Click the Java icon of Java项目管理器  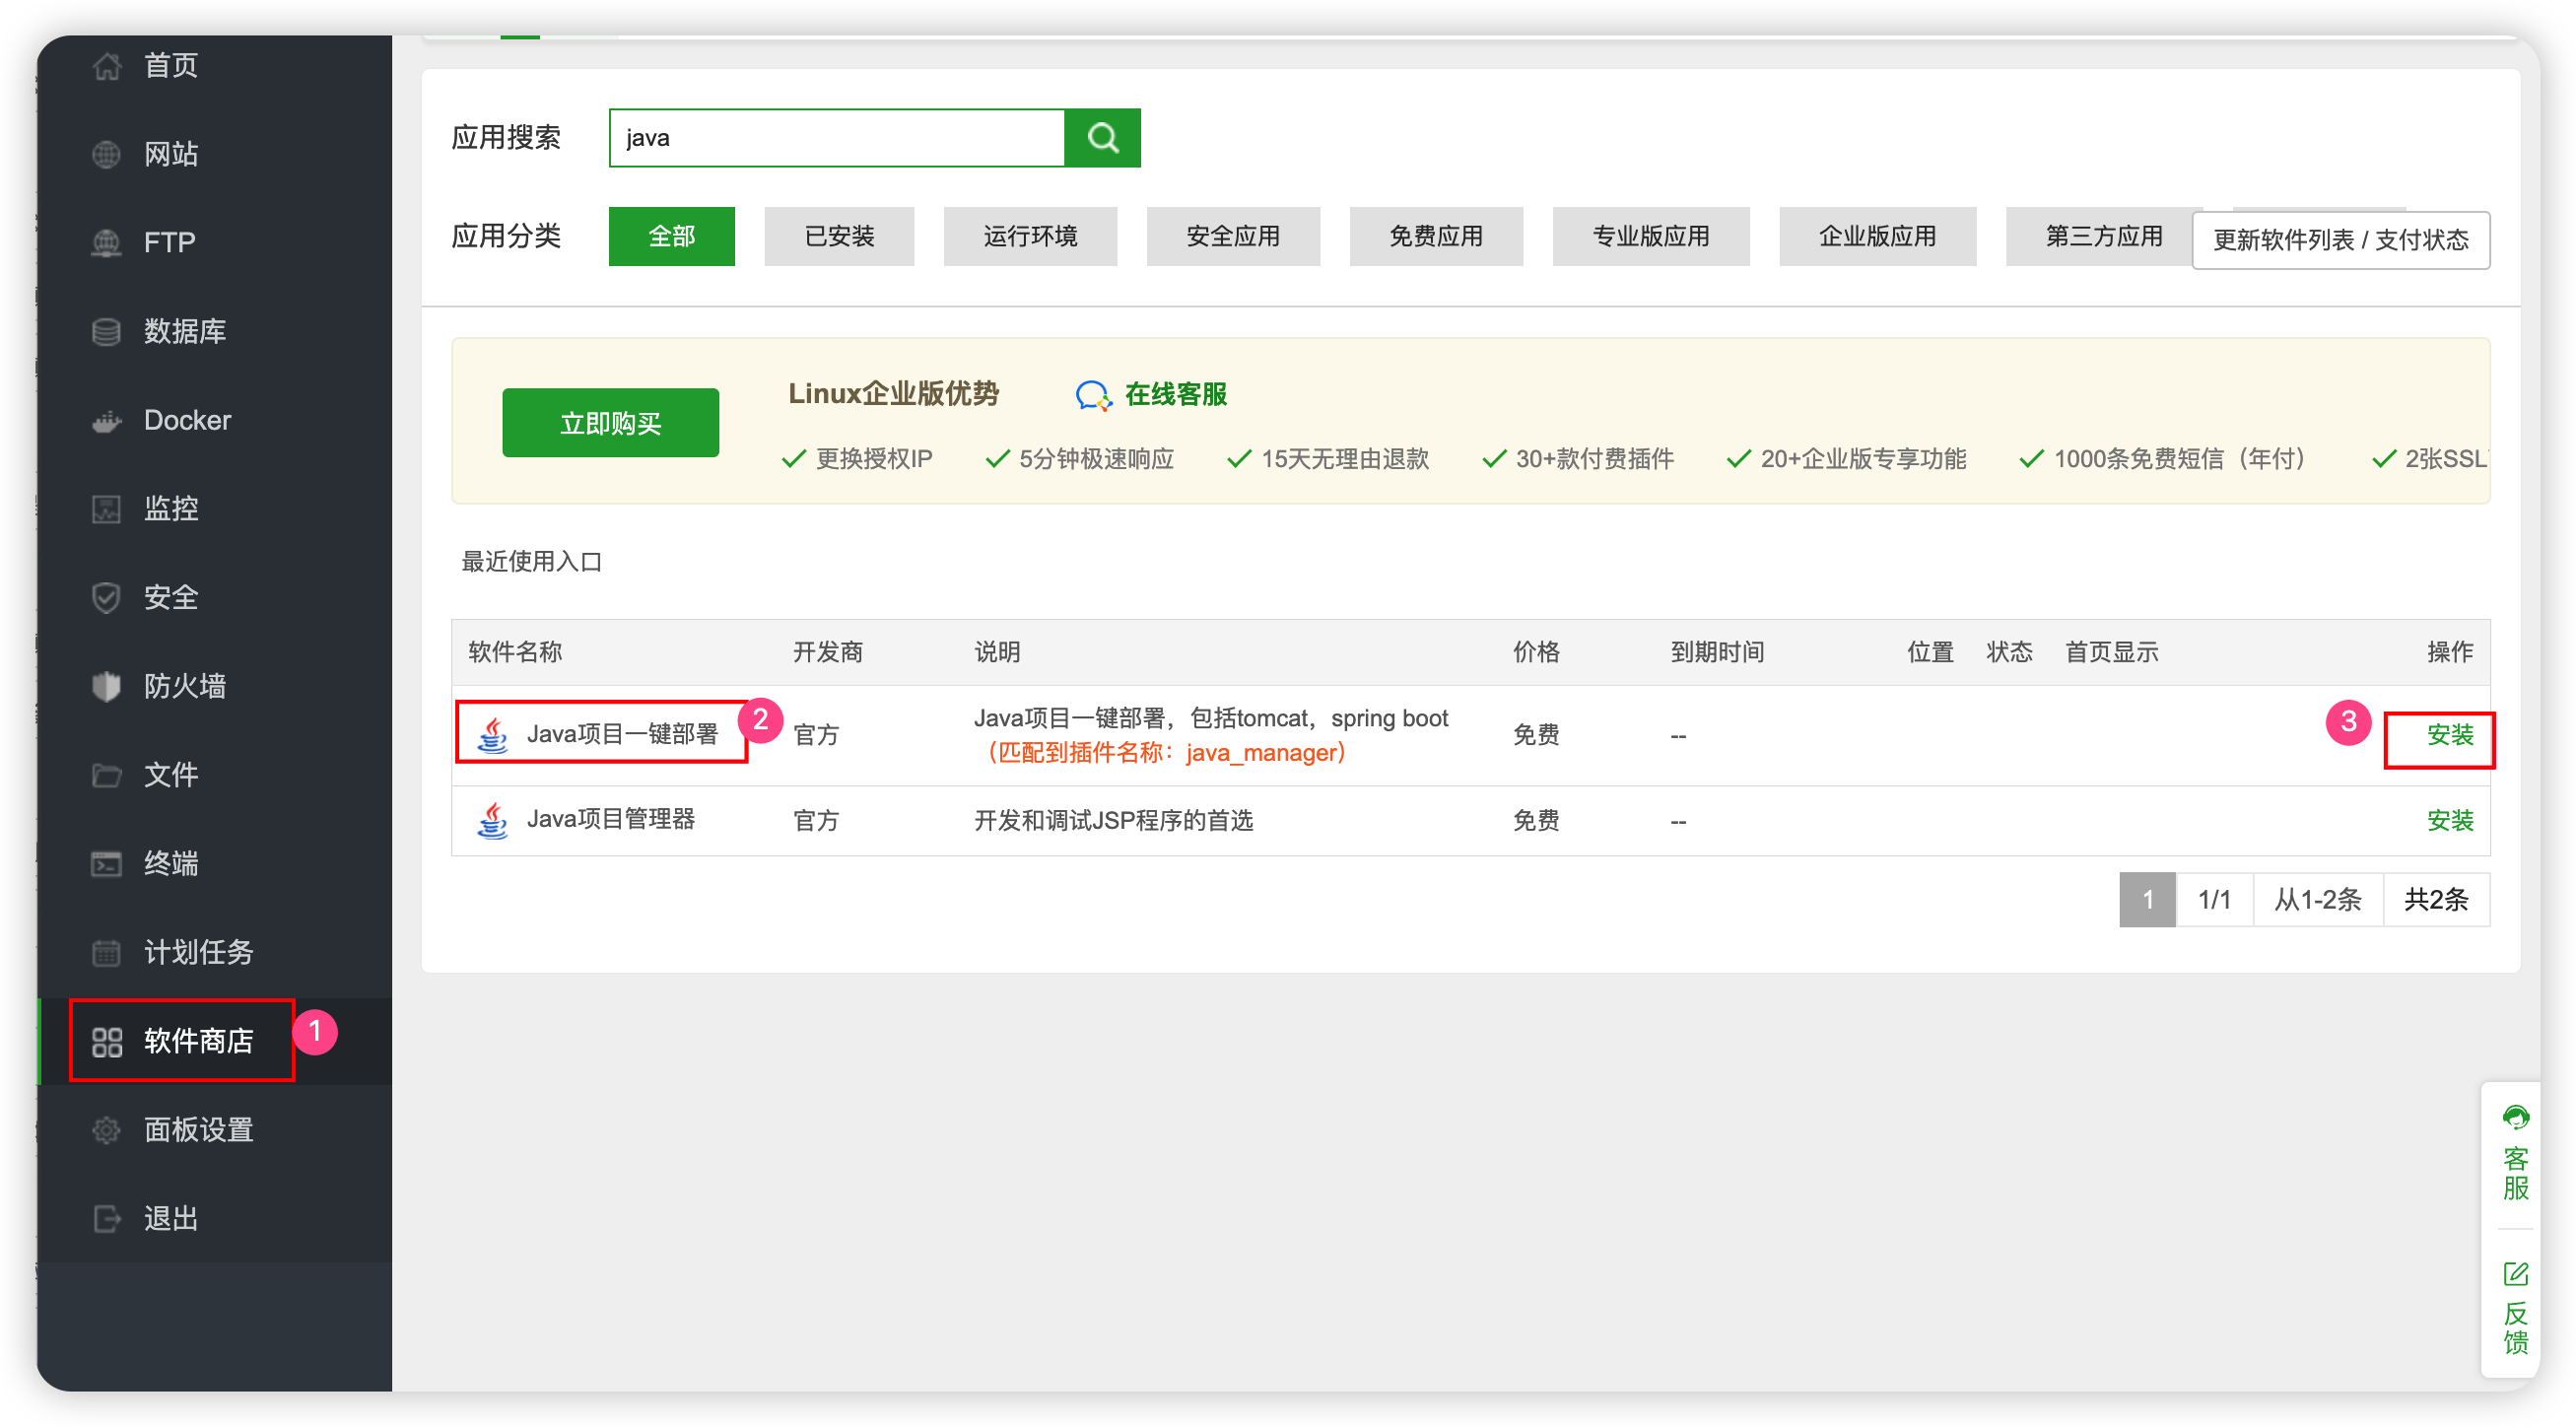tap(493, 821)
